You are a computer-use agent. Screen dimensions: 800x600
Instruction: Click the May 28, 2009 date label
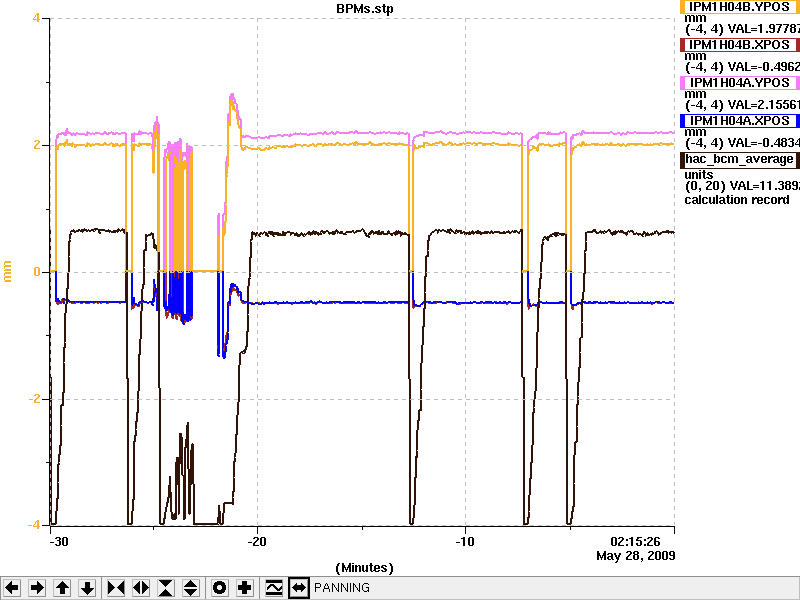tap(636, 555)
